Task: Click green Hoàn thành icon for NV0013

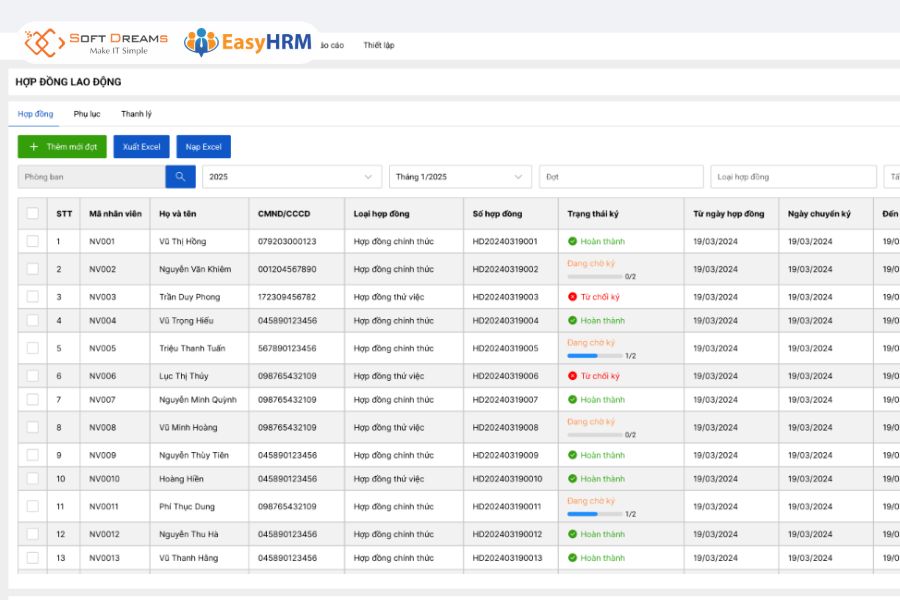Action: point(572,558)
